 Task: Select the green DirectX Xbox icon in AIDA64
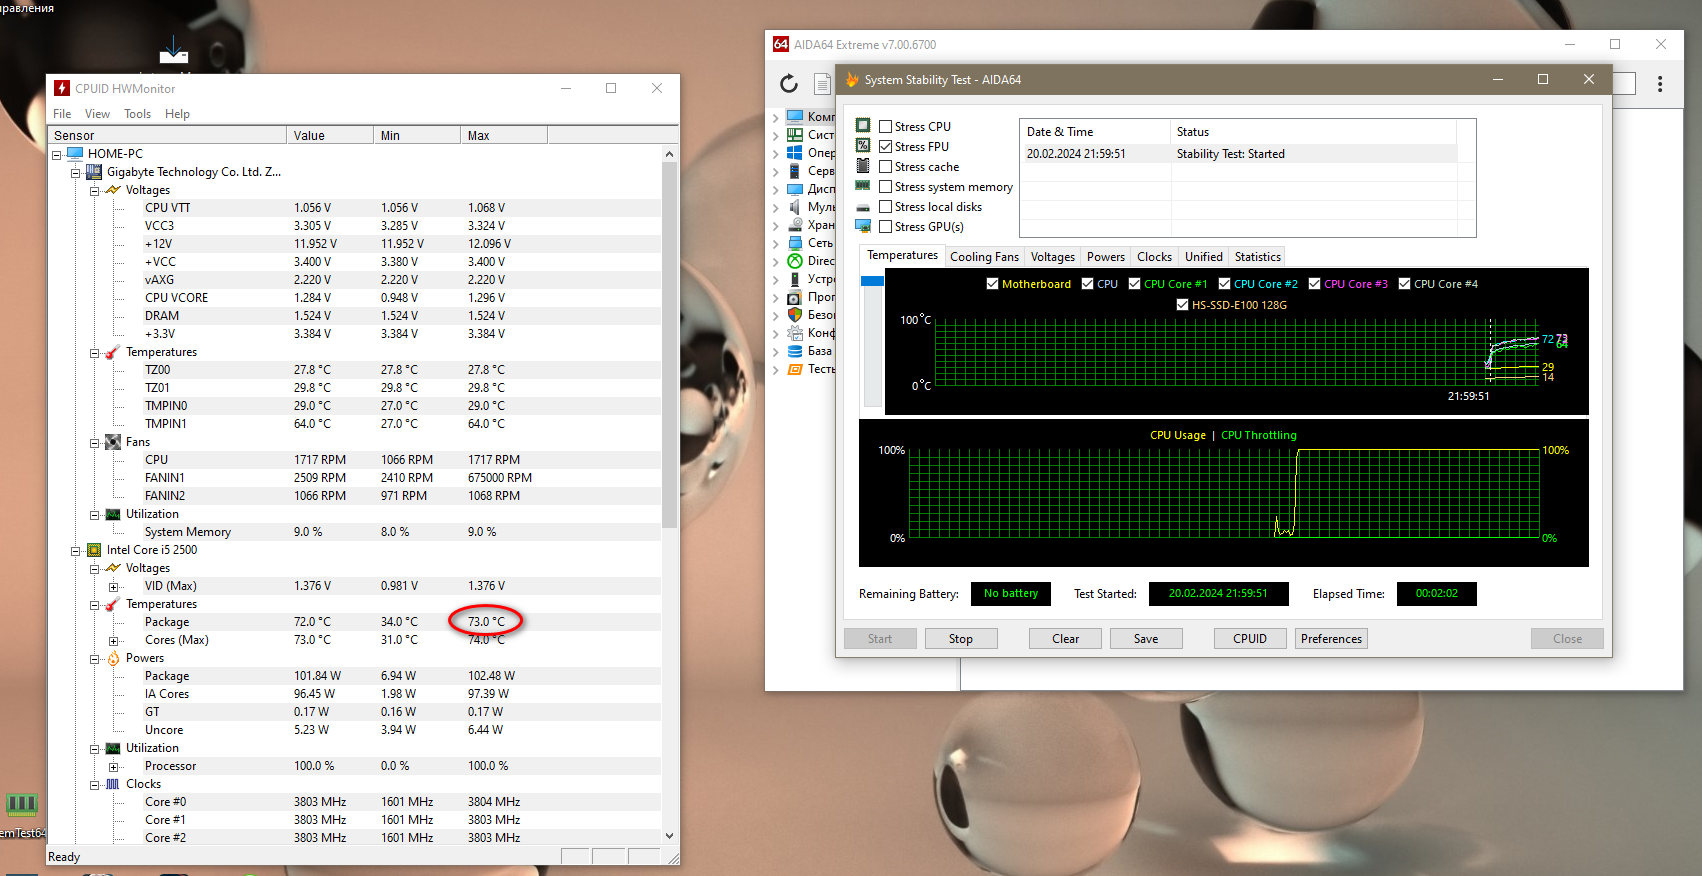pyautogui.click(x=795, y=260)
